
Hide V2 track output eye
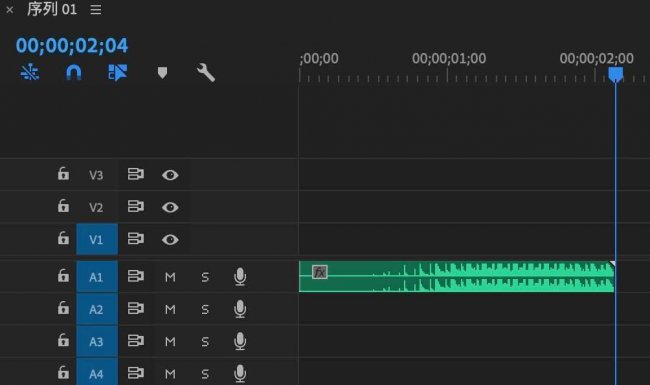pos(170,207)
